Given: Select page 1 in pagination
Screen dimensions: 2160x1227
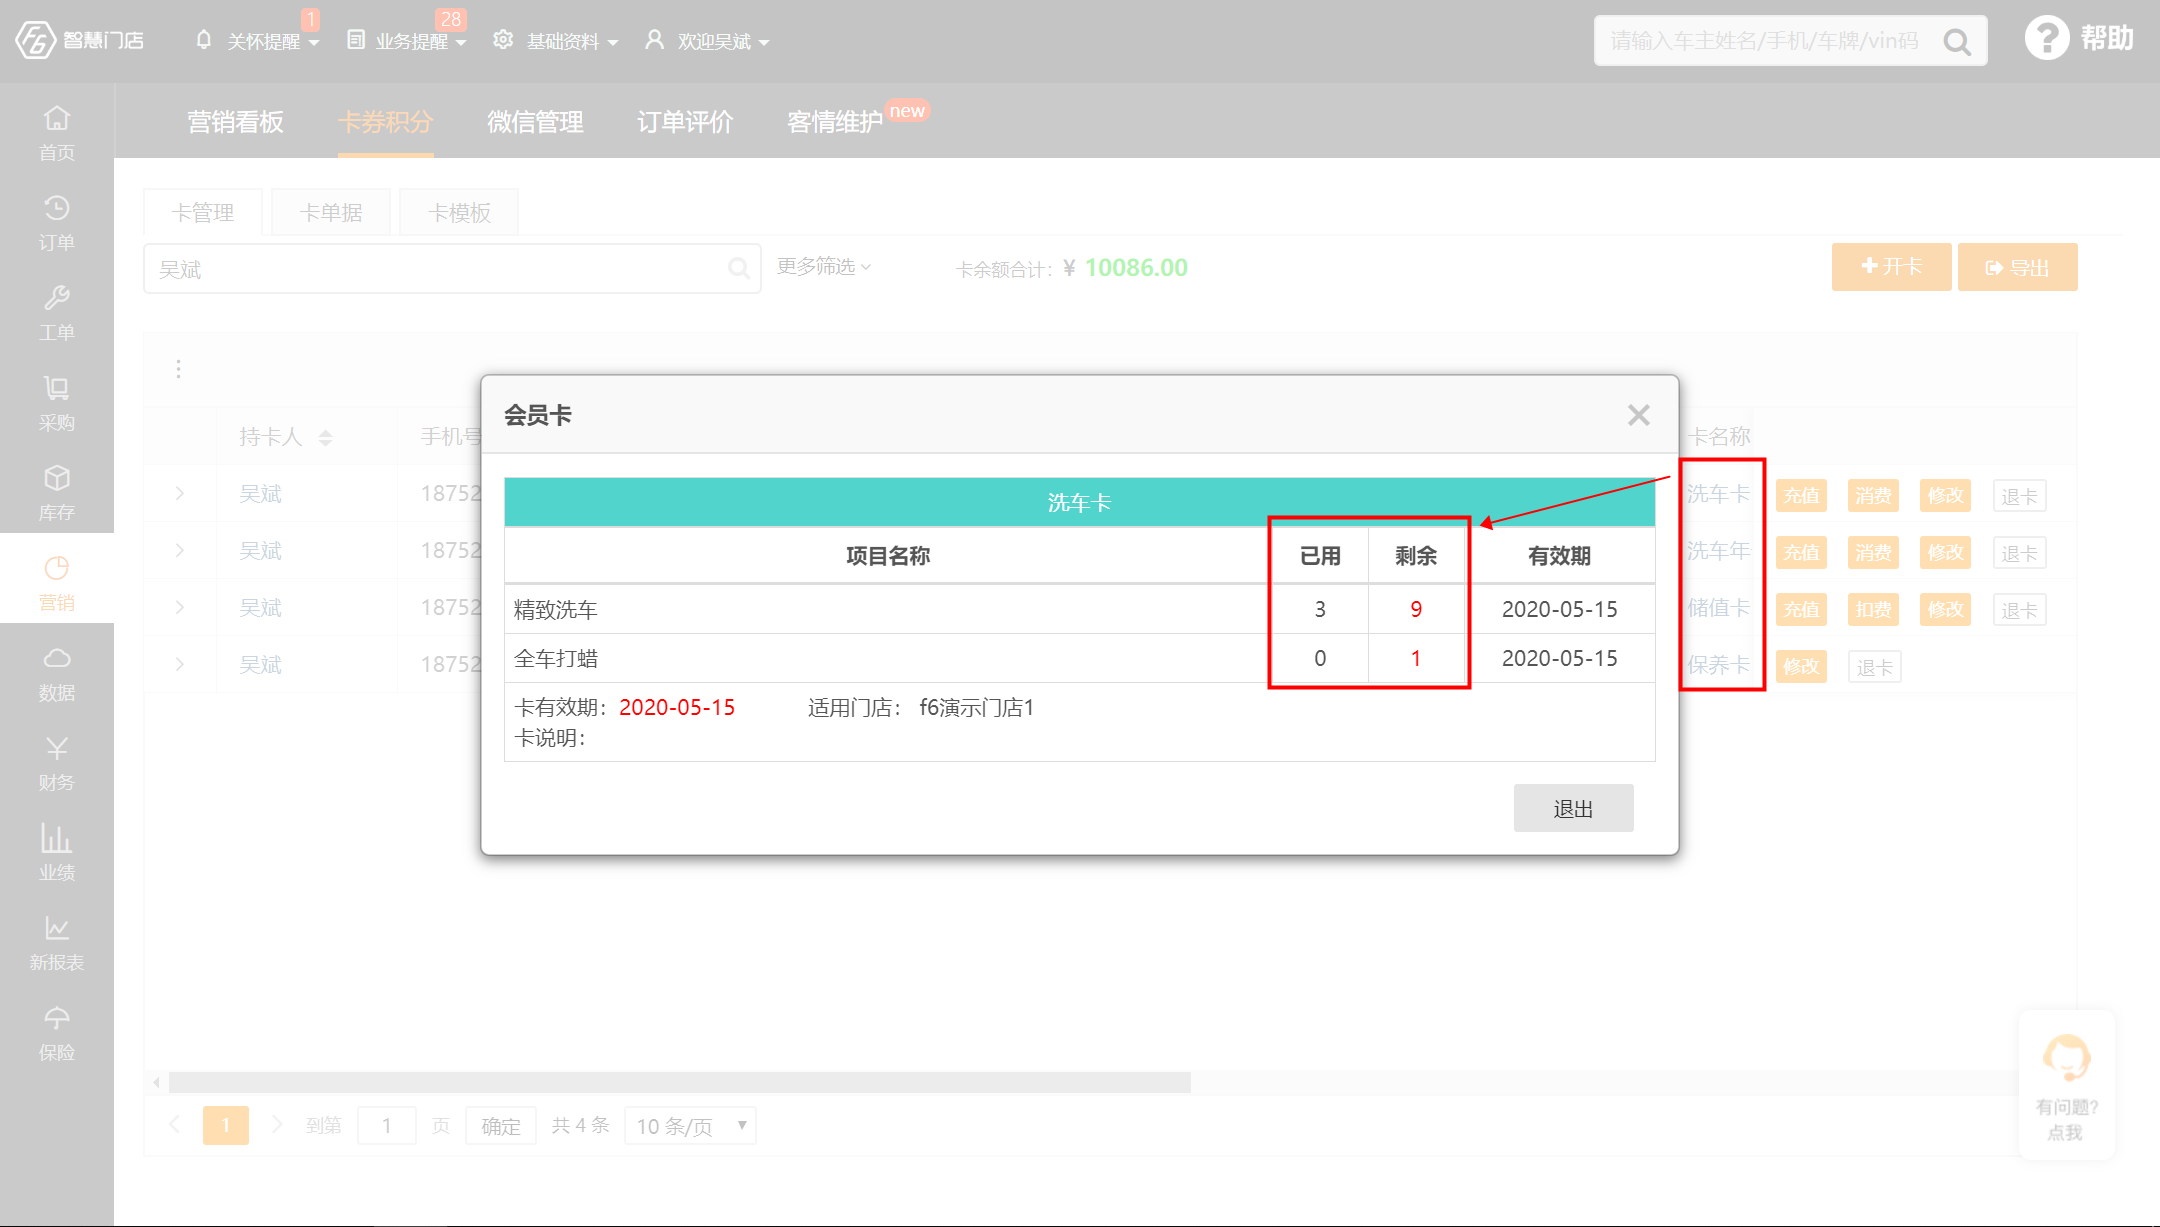Looking at the screenshot, I should pos(226,1125).
